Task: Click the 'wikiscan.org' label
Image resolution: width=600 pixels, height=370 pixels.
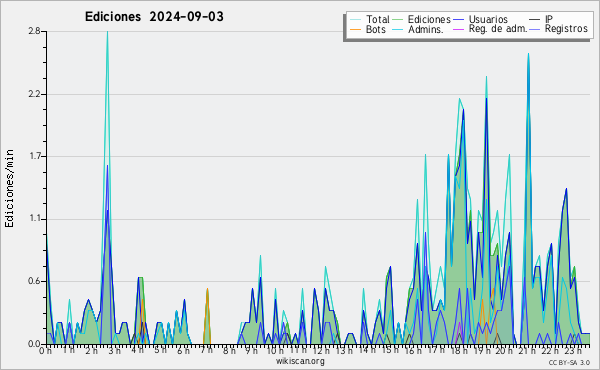Action: [x=300, y=361]
